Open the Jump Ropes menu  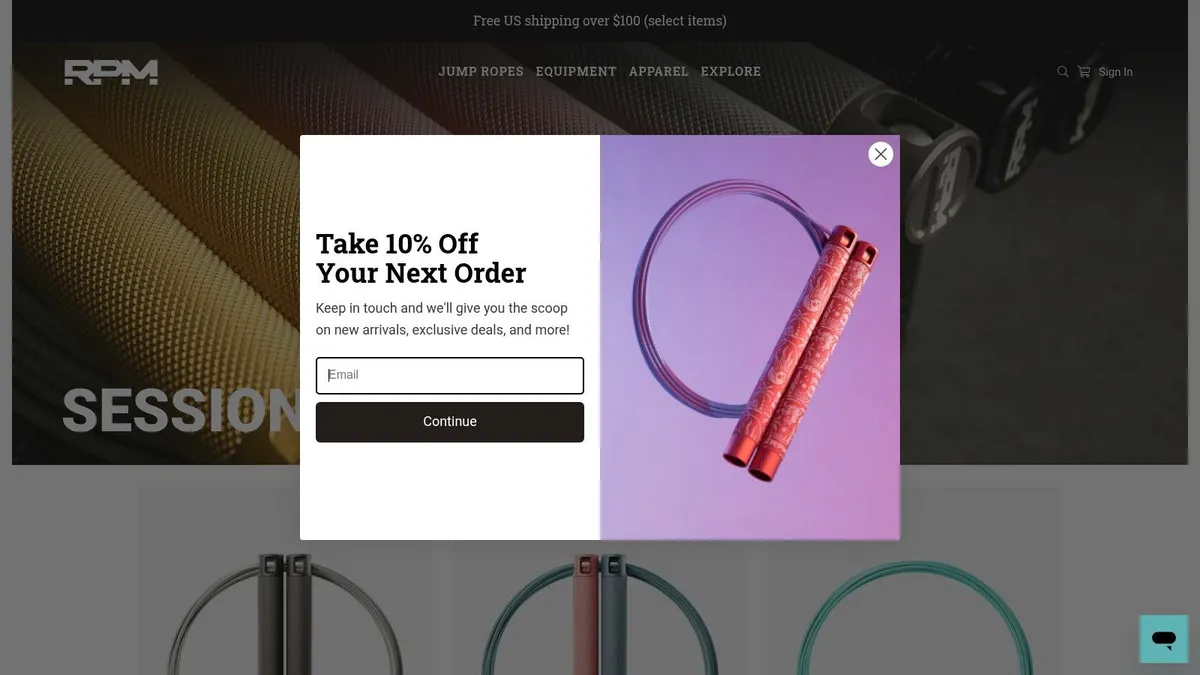481,72
